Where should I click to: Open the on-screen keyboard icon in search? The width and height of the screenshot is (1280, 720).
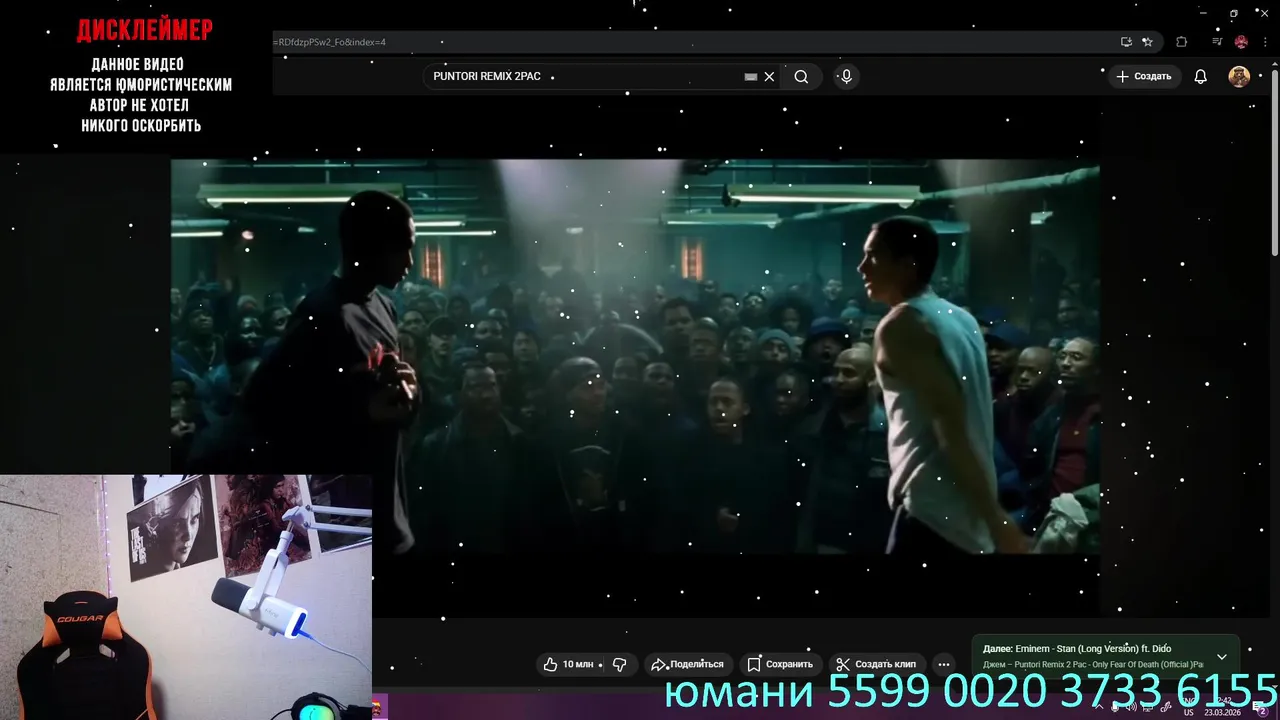click(750, 77)
